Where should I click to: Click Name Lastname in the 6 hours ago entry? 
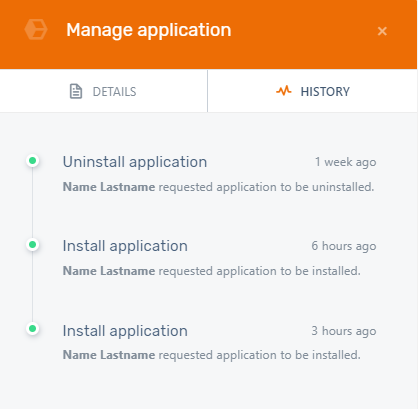(109, 271)
